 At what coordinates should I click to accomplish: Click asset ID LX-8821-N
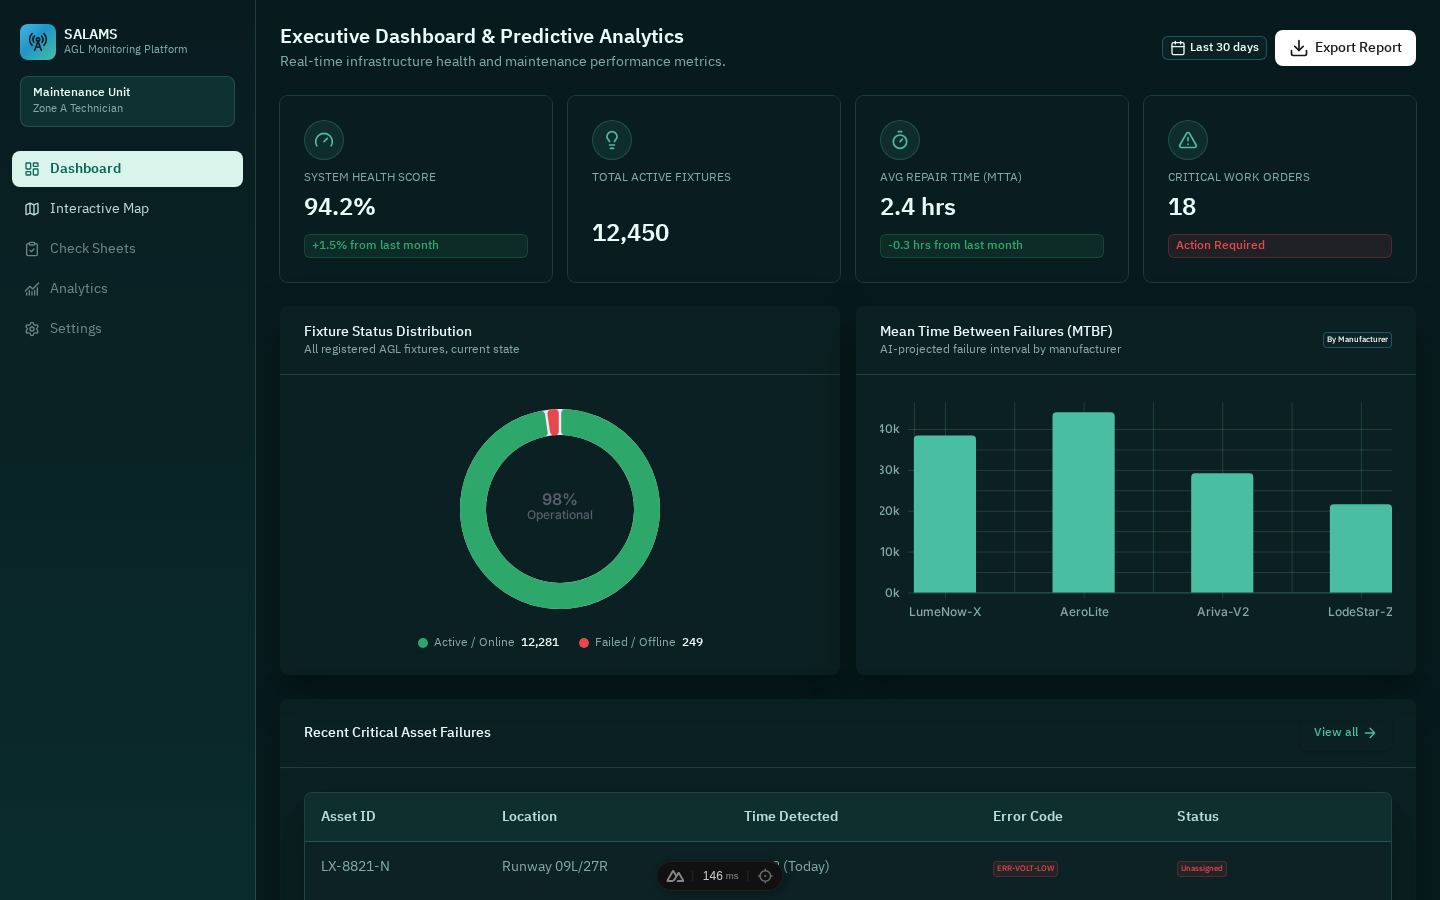(x=355, y=867)
